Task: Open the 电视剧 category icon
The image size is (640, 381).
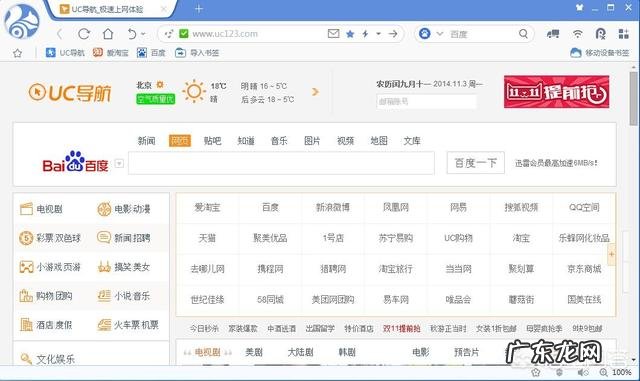Action: pyautogui.click(x=26, y=209)
